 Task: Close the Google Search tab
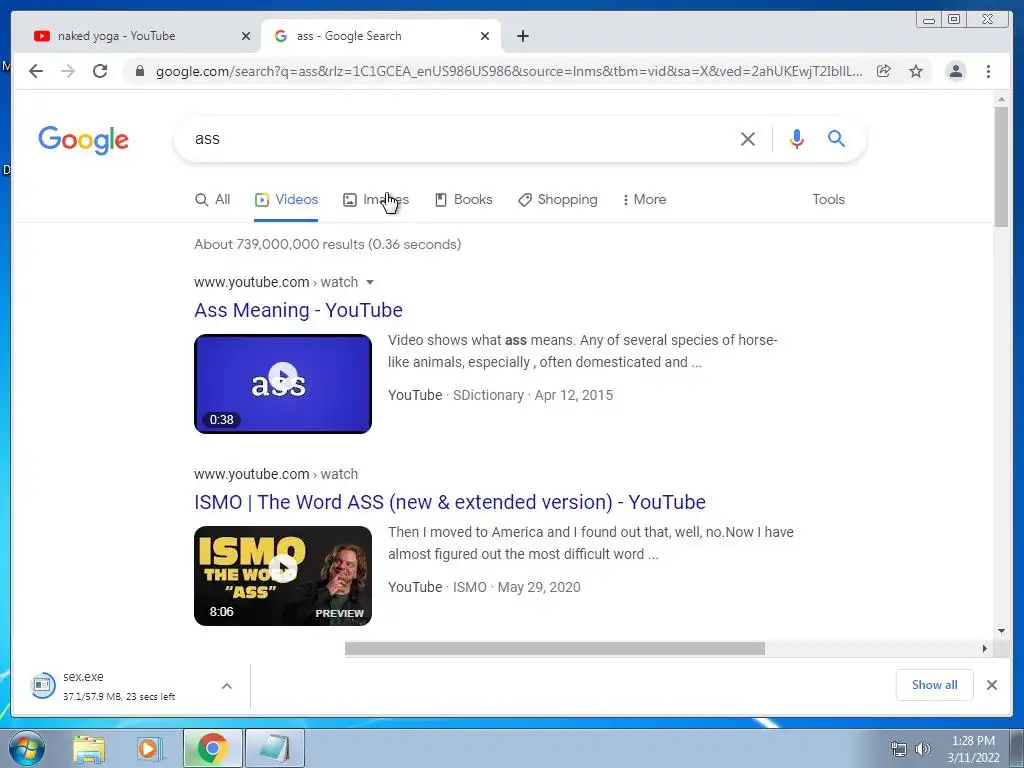[x=485, y=36]
